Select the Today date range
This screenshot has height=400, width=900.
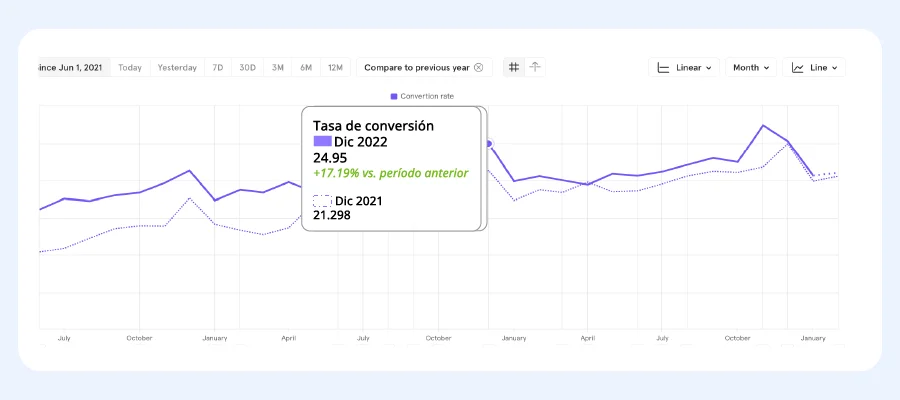tap(130, 68)
